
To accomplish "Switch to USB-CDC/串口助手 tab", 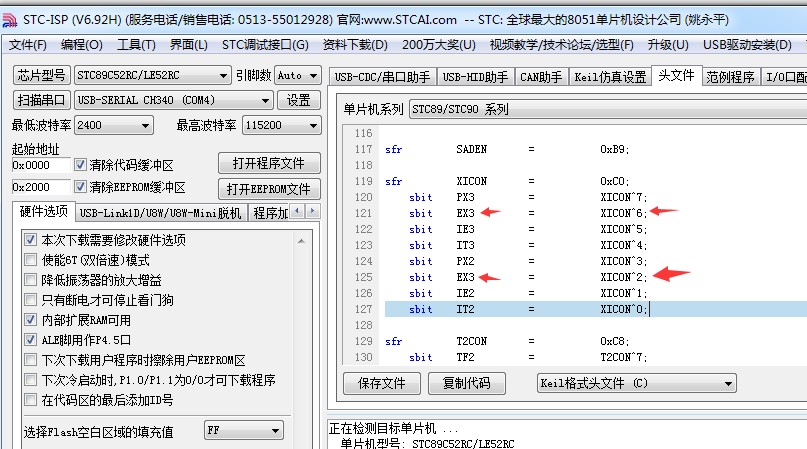I will tap(382, 77).
